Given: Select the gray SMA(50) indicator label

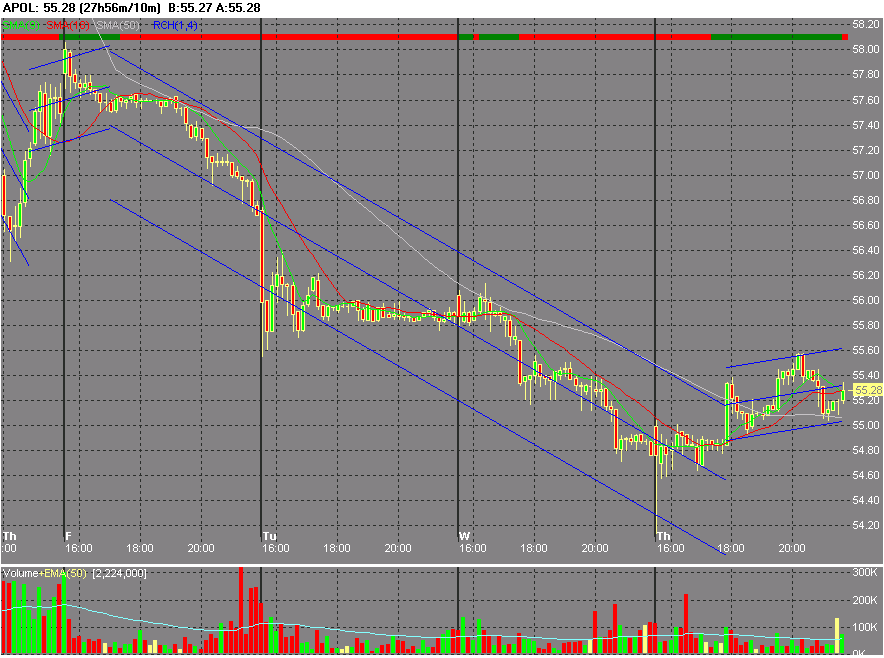Looking at the screenshot, I should (118, 24).
